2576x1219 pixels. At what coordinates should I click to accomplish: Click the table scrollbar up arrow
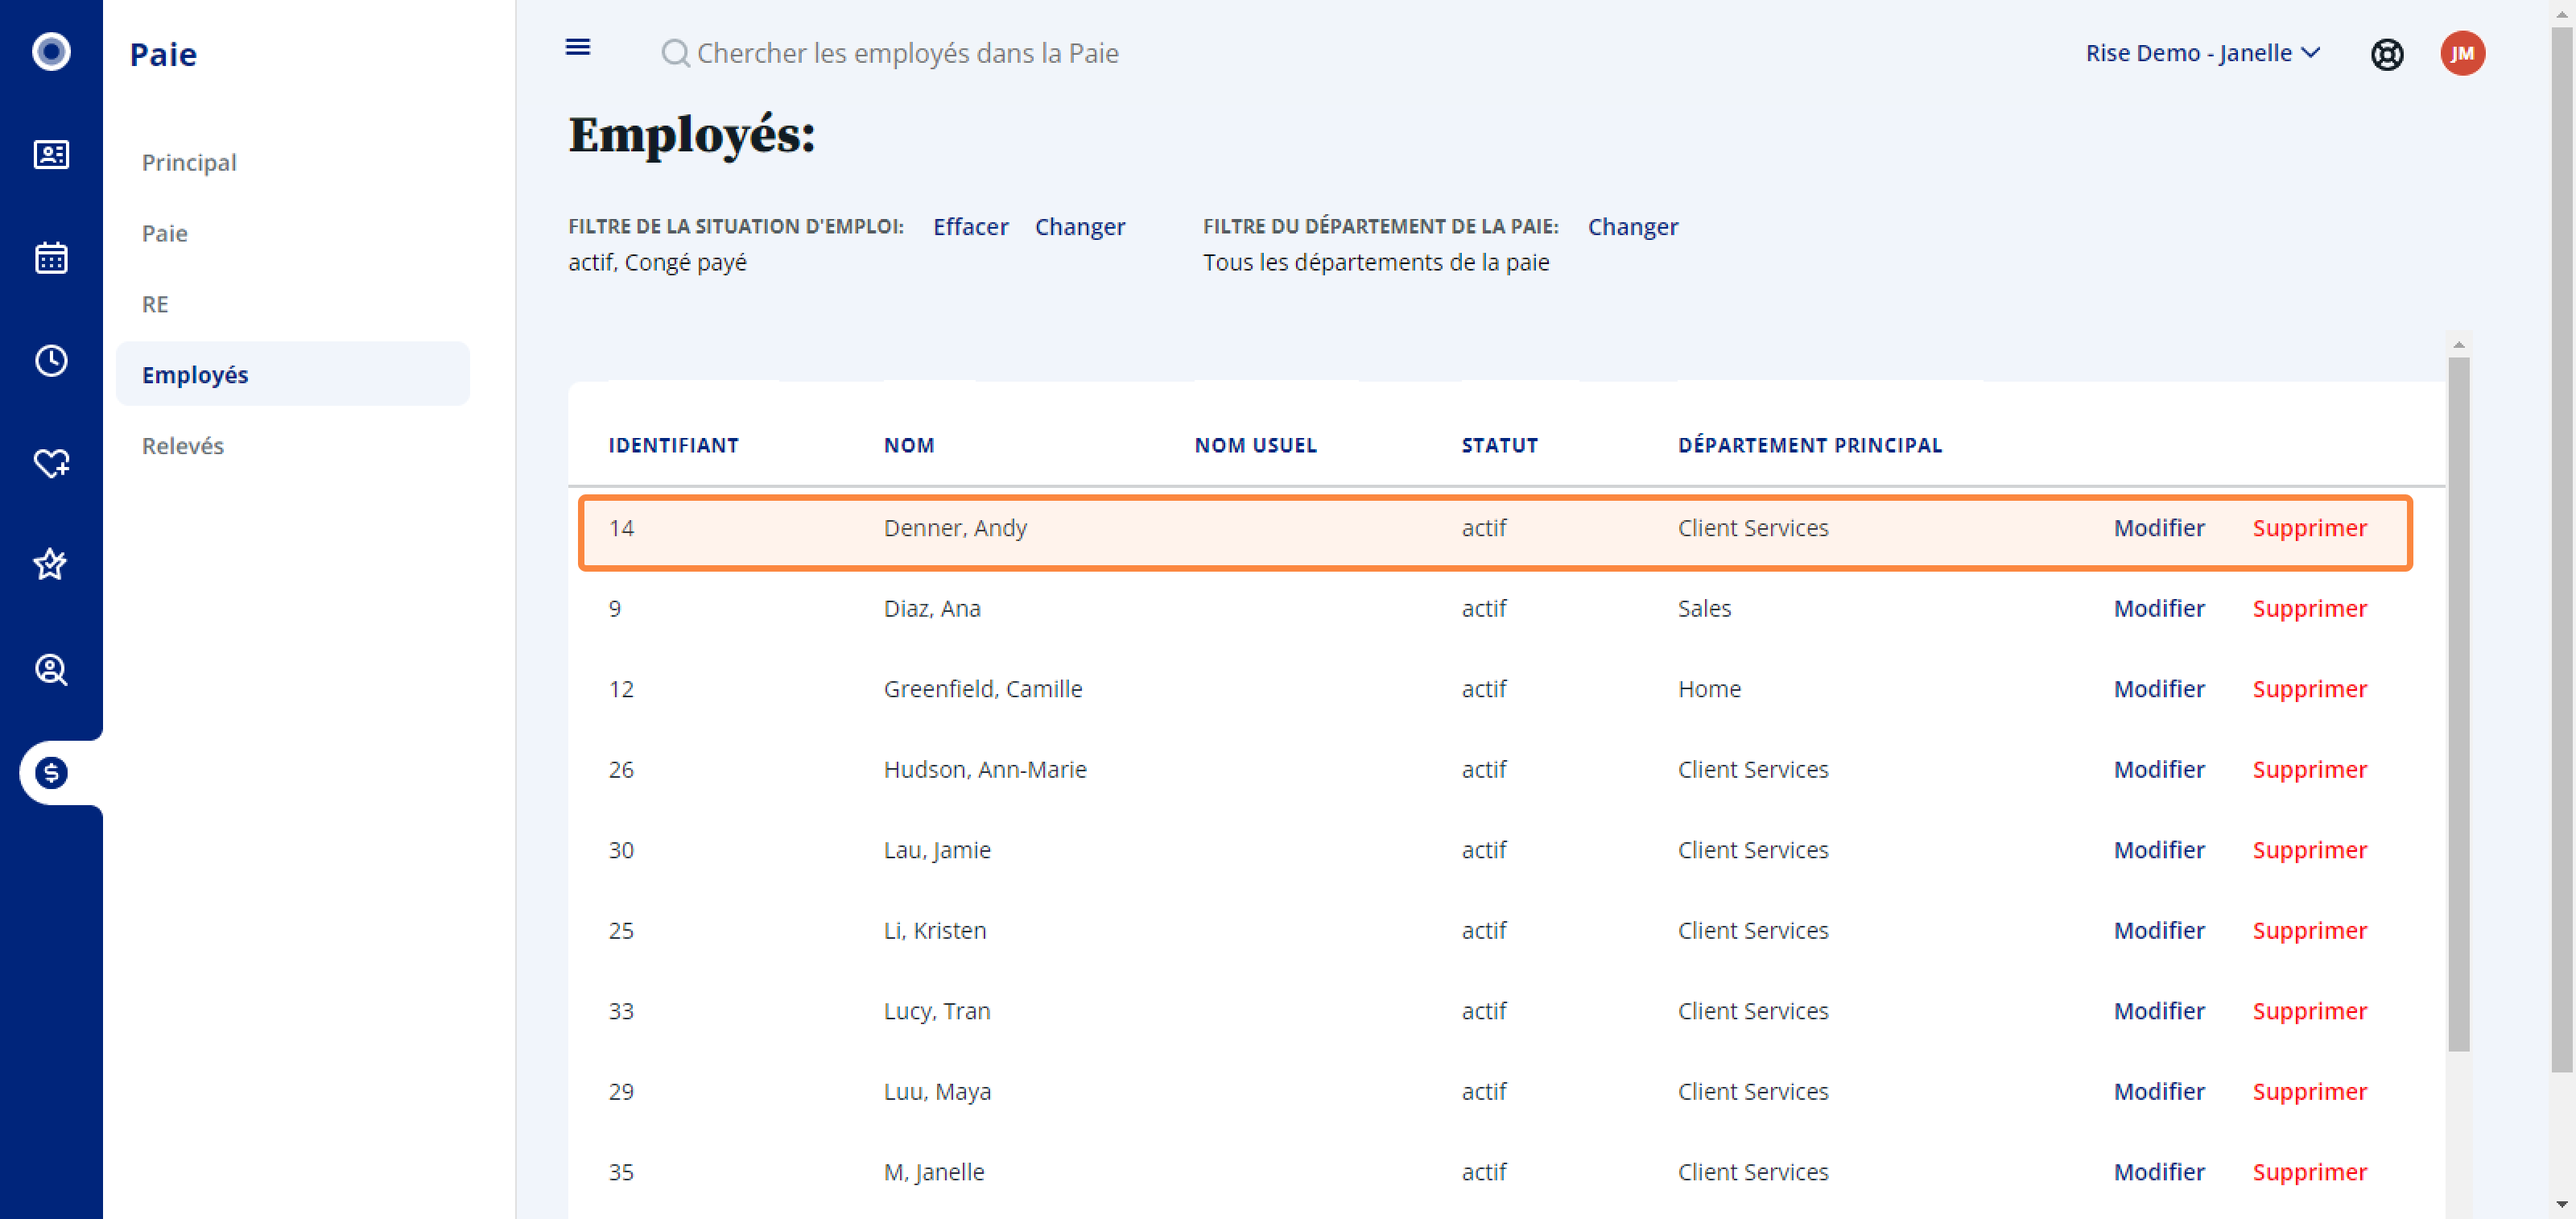pyautogui.click(x=2458, y=344)
